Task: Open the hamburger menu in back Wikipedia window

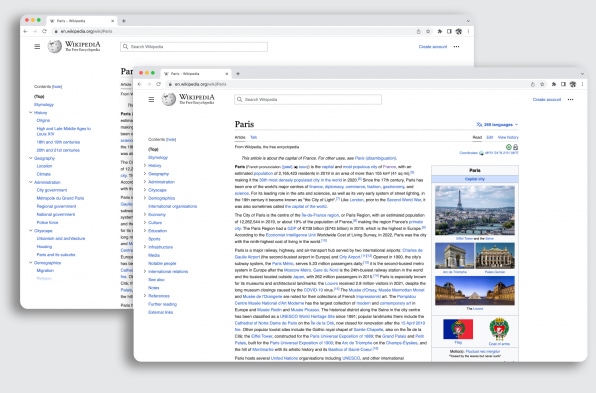Action: click(37, 46)
